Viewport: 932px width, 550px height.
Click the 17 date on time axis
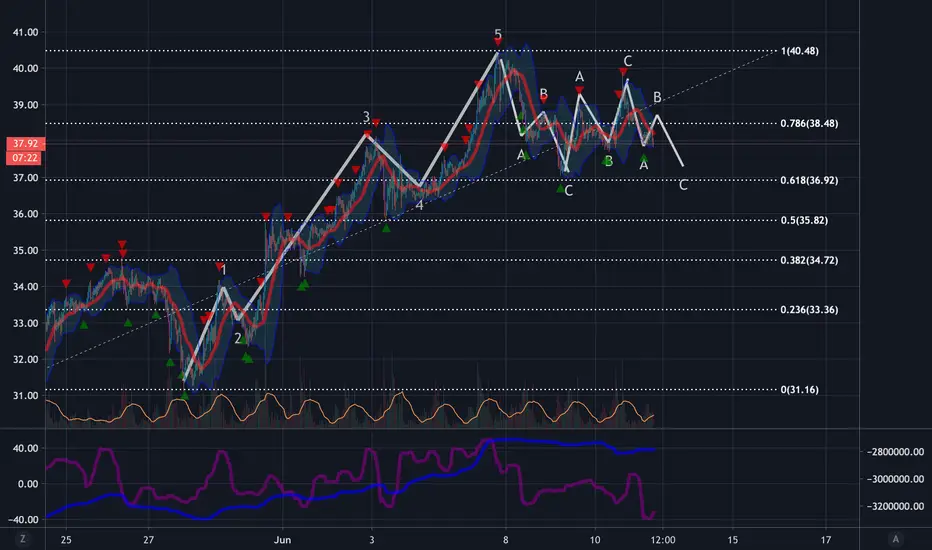826,540
